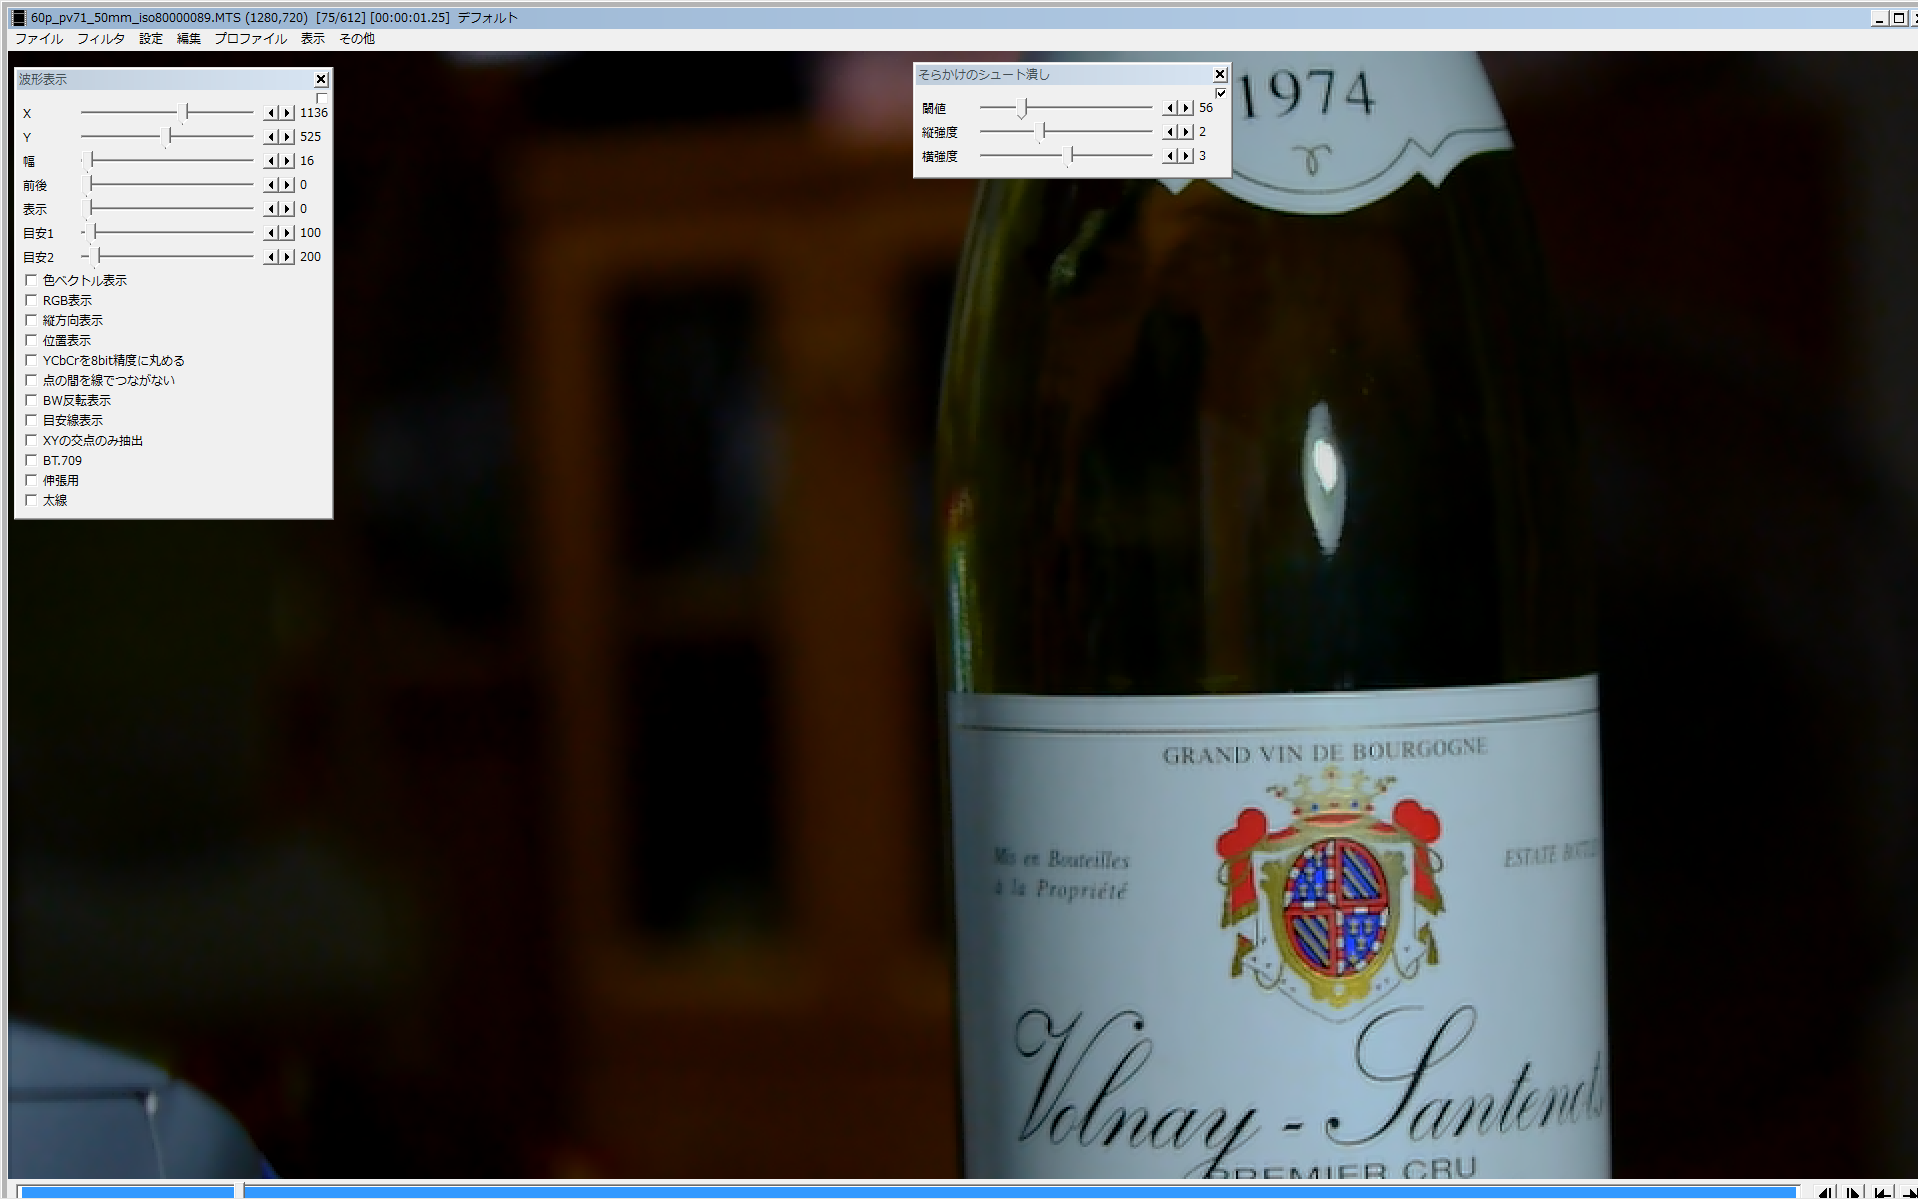Image resolution: width=1918 pixels, height=1200 pixels.
Task: Decrease the 閾値 value with left arrow
Action: pos(1169,108)
